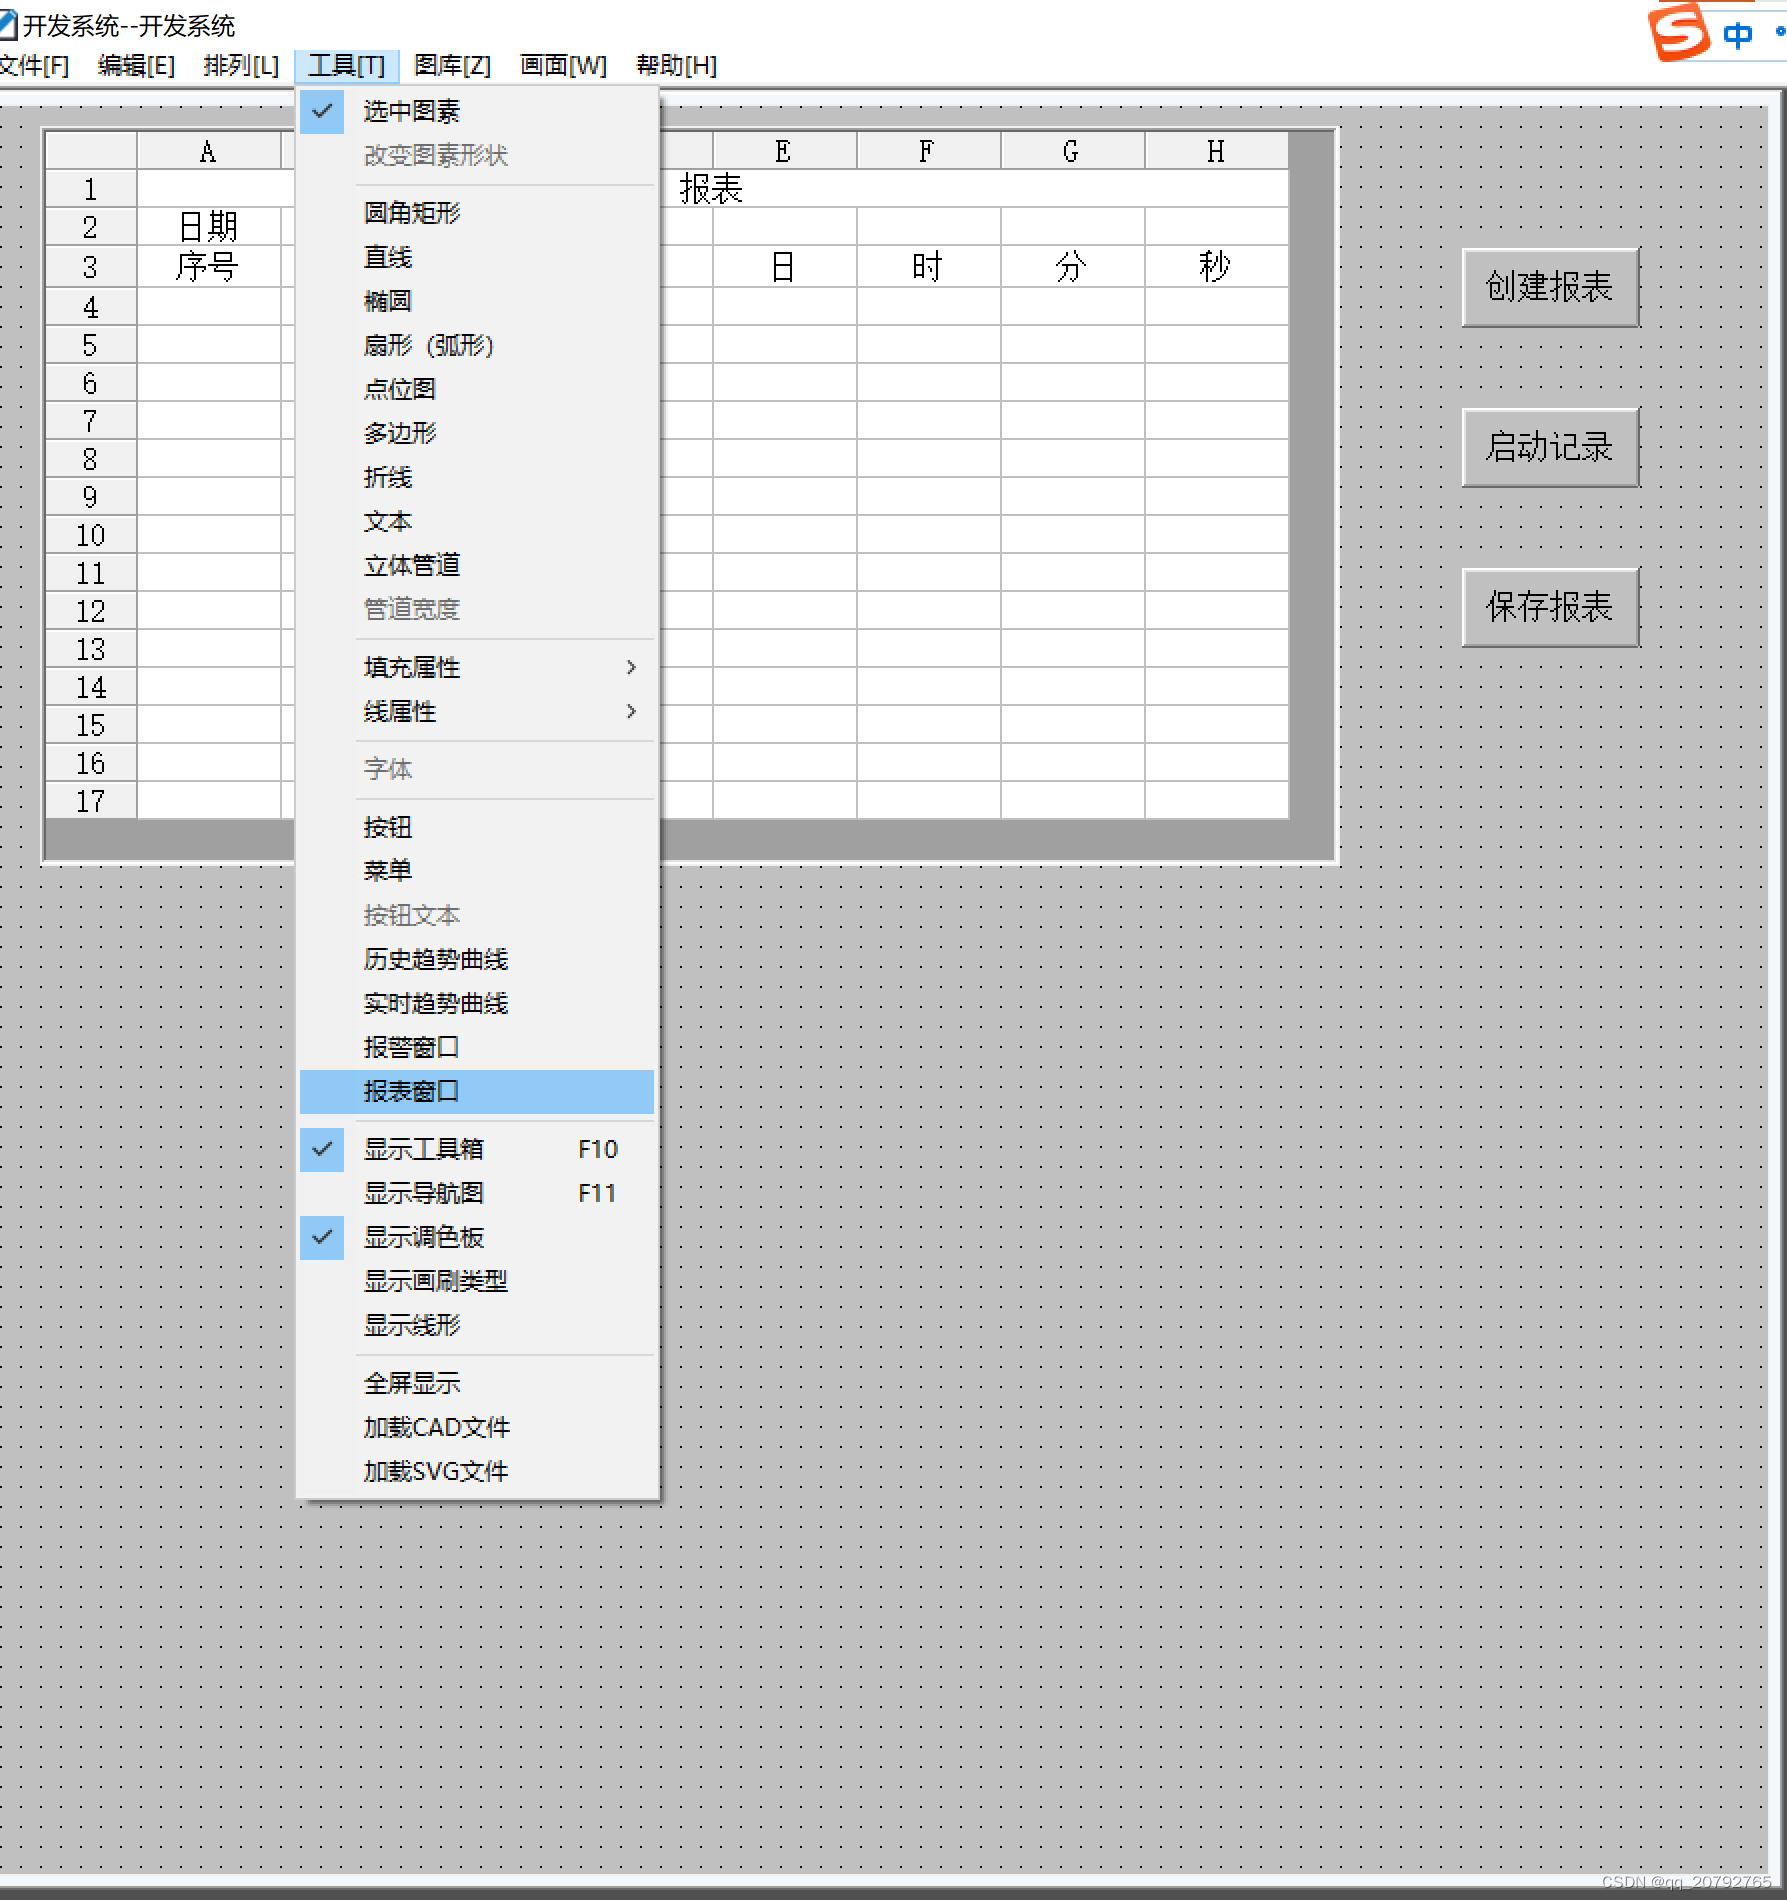Viewport: 1787px width, 1900px height.
Task: Insert a 实时趋势曲线
Action: (x=477, y=1003)
